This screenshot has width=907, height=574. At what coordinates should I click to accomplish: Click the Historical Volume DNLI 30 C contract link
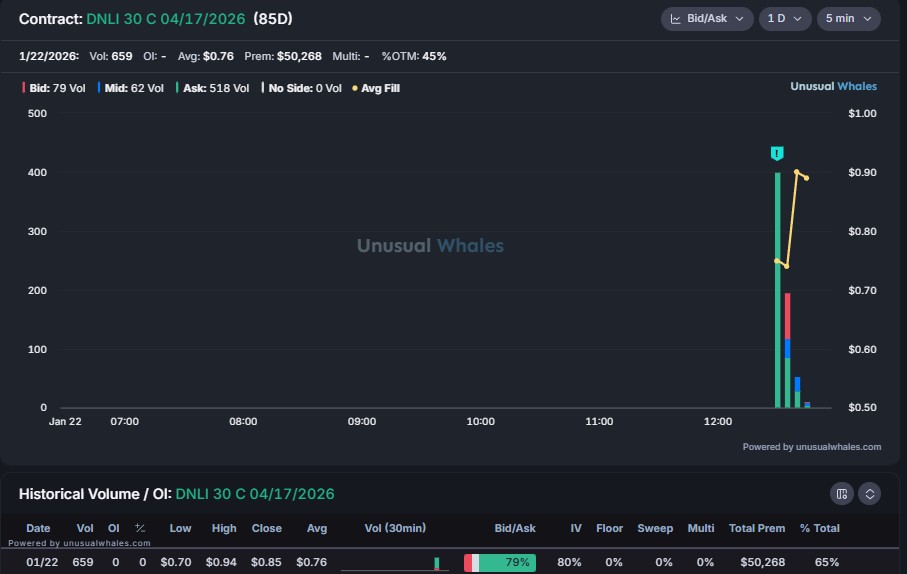tap(255, 494)
